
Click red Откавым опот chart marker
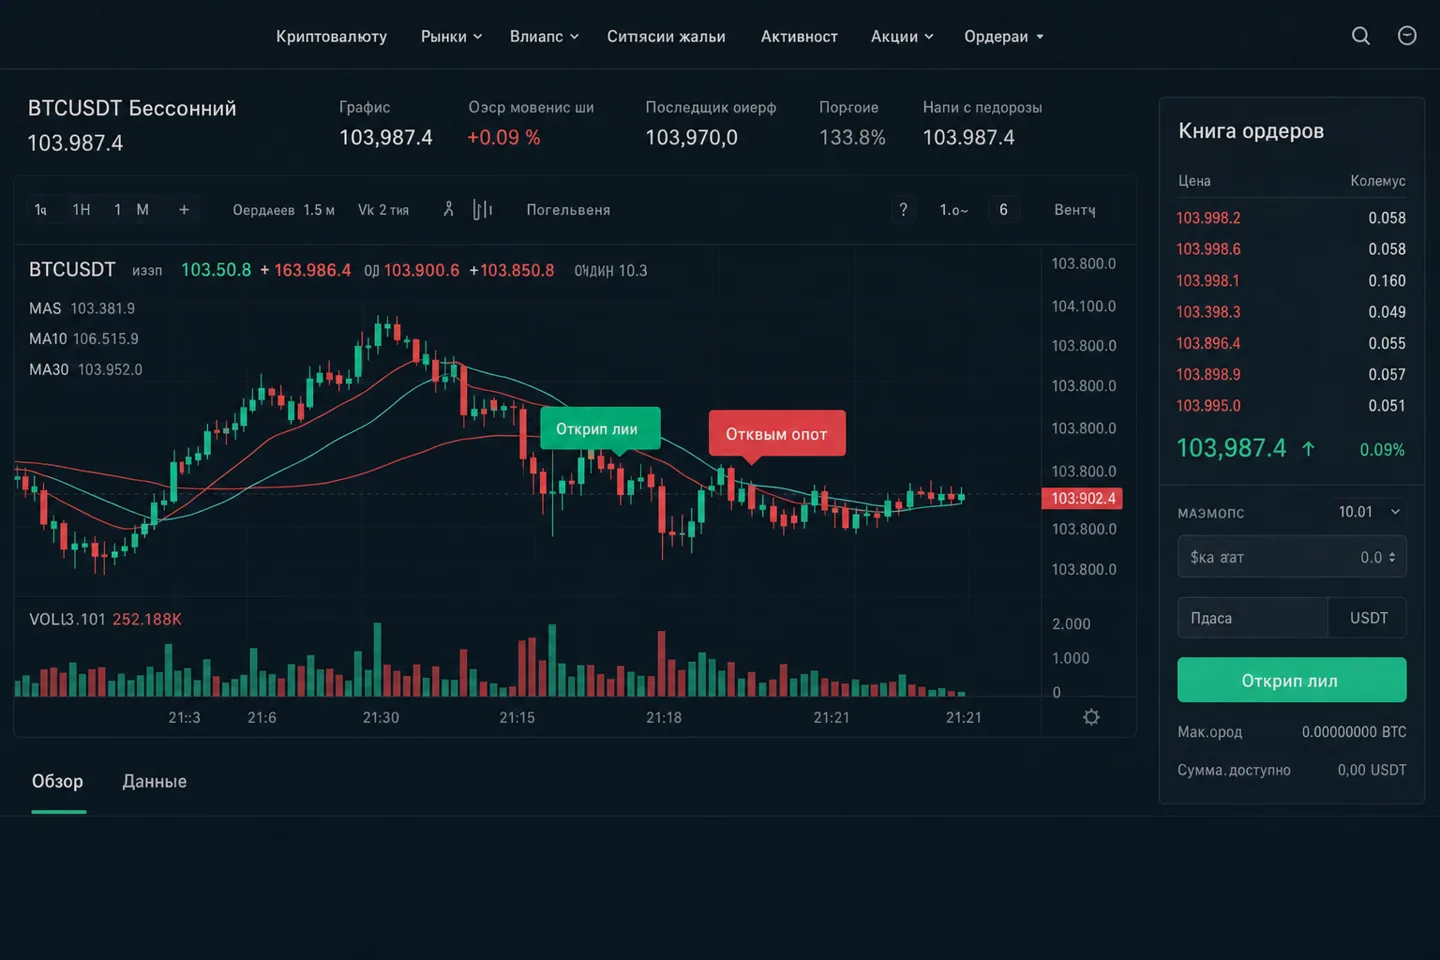[777, 434]
